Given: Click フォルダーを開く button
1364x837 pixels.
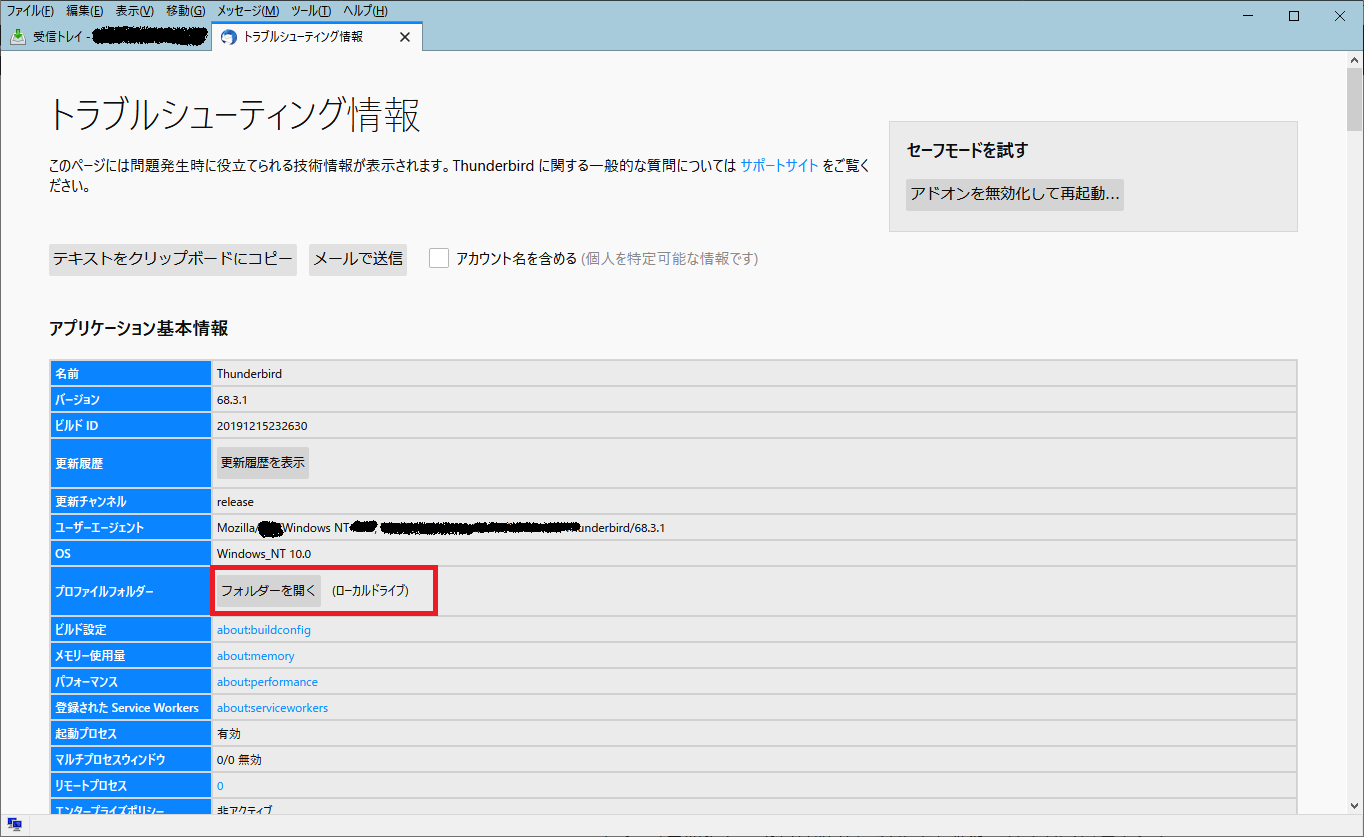Looking at the screenshot, I should pyautogui.click(x=269, y=591).
